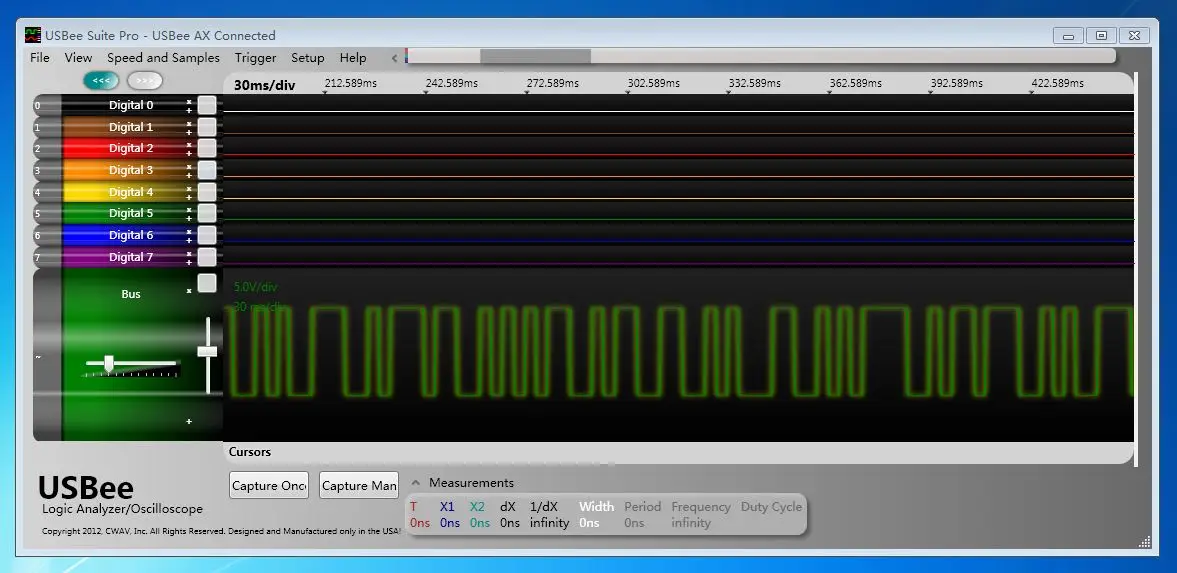Click the 212.589ms time marker
The image size is (1177, 573).
pyautogui.click(x=351, y=83)
